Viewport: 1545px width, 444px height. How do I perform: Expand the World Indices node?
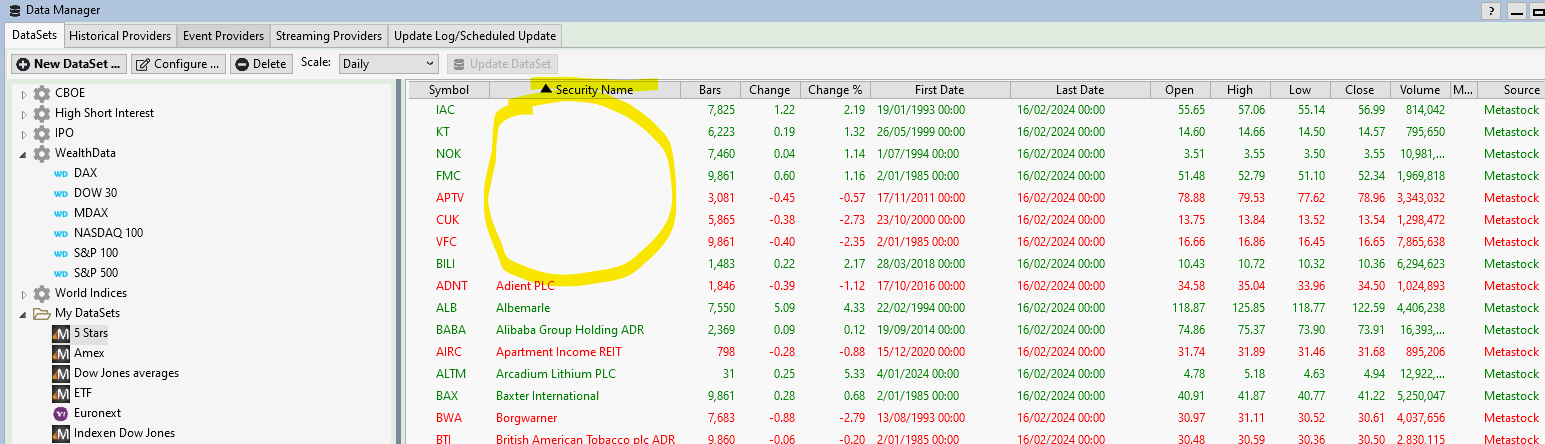[x=24, y=293]
